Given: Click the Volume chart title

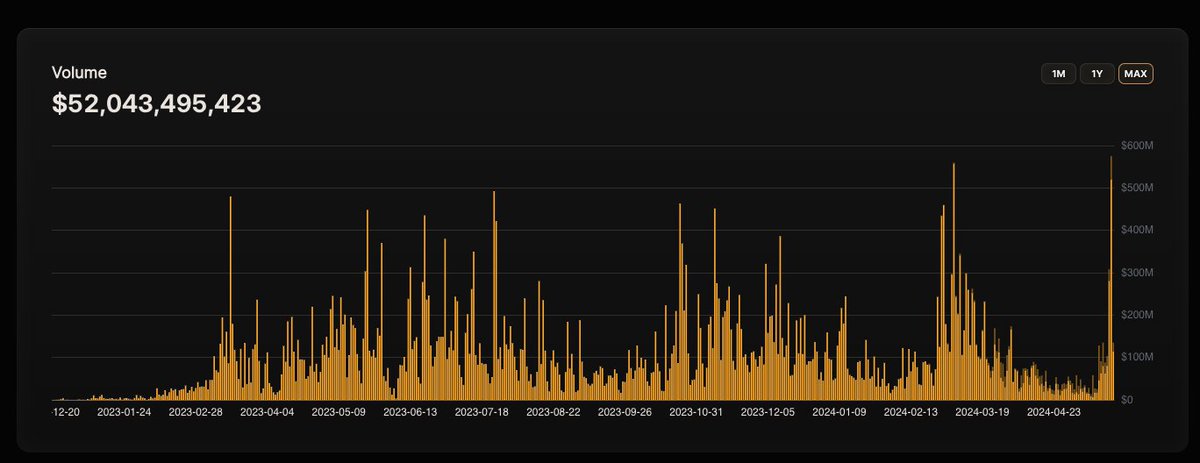Looking at the screenshot, I should (79, 73).
